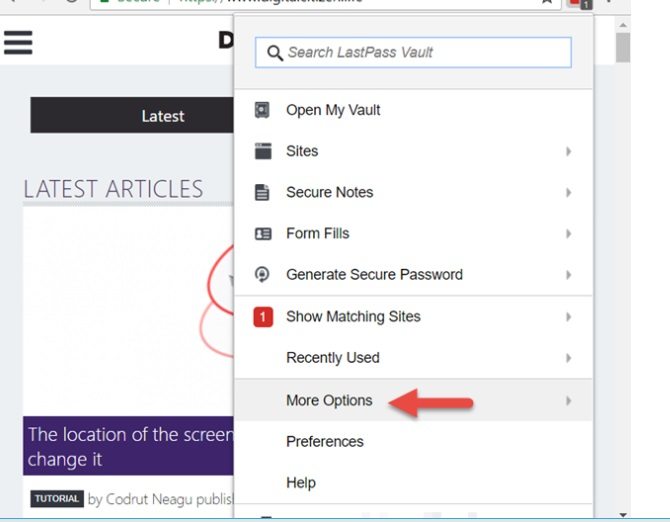Click the article thumbnail image
Viewport: 670px width, 522px height.
(128, 312)
